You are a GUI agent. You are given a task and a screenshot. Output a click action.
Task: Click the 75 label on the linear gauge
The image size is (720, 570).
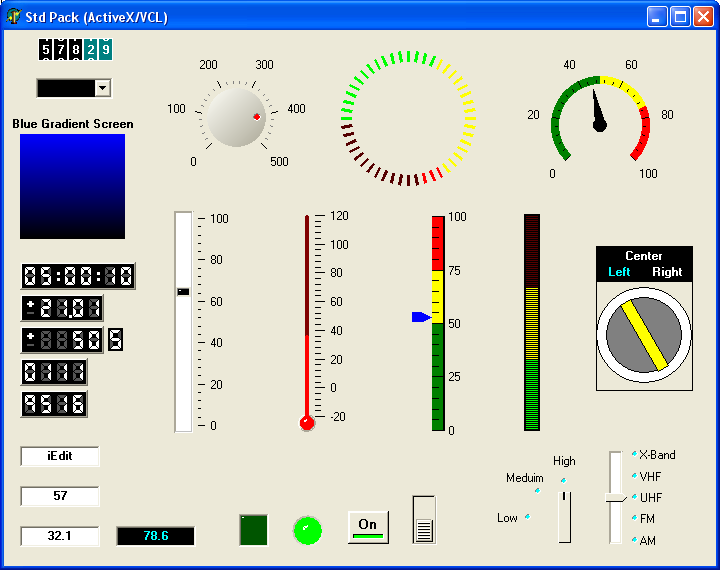pos(455,271)
